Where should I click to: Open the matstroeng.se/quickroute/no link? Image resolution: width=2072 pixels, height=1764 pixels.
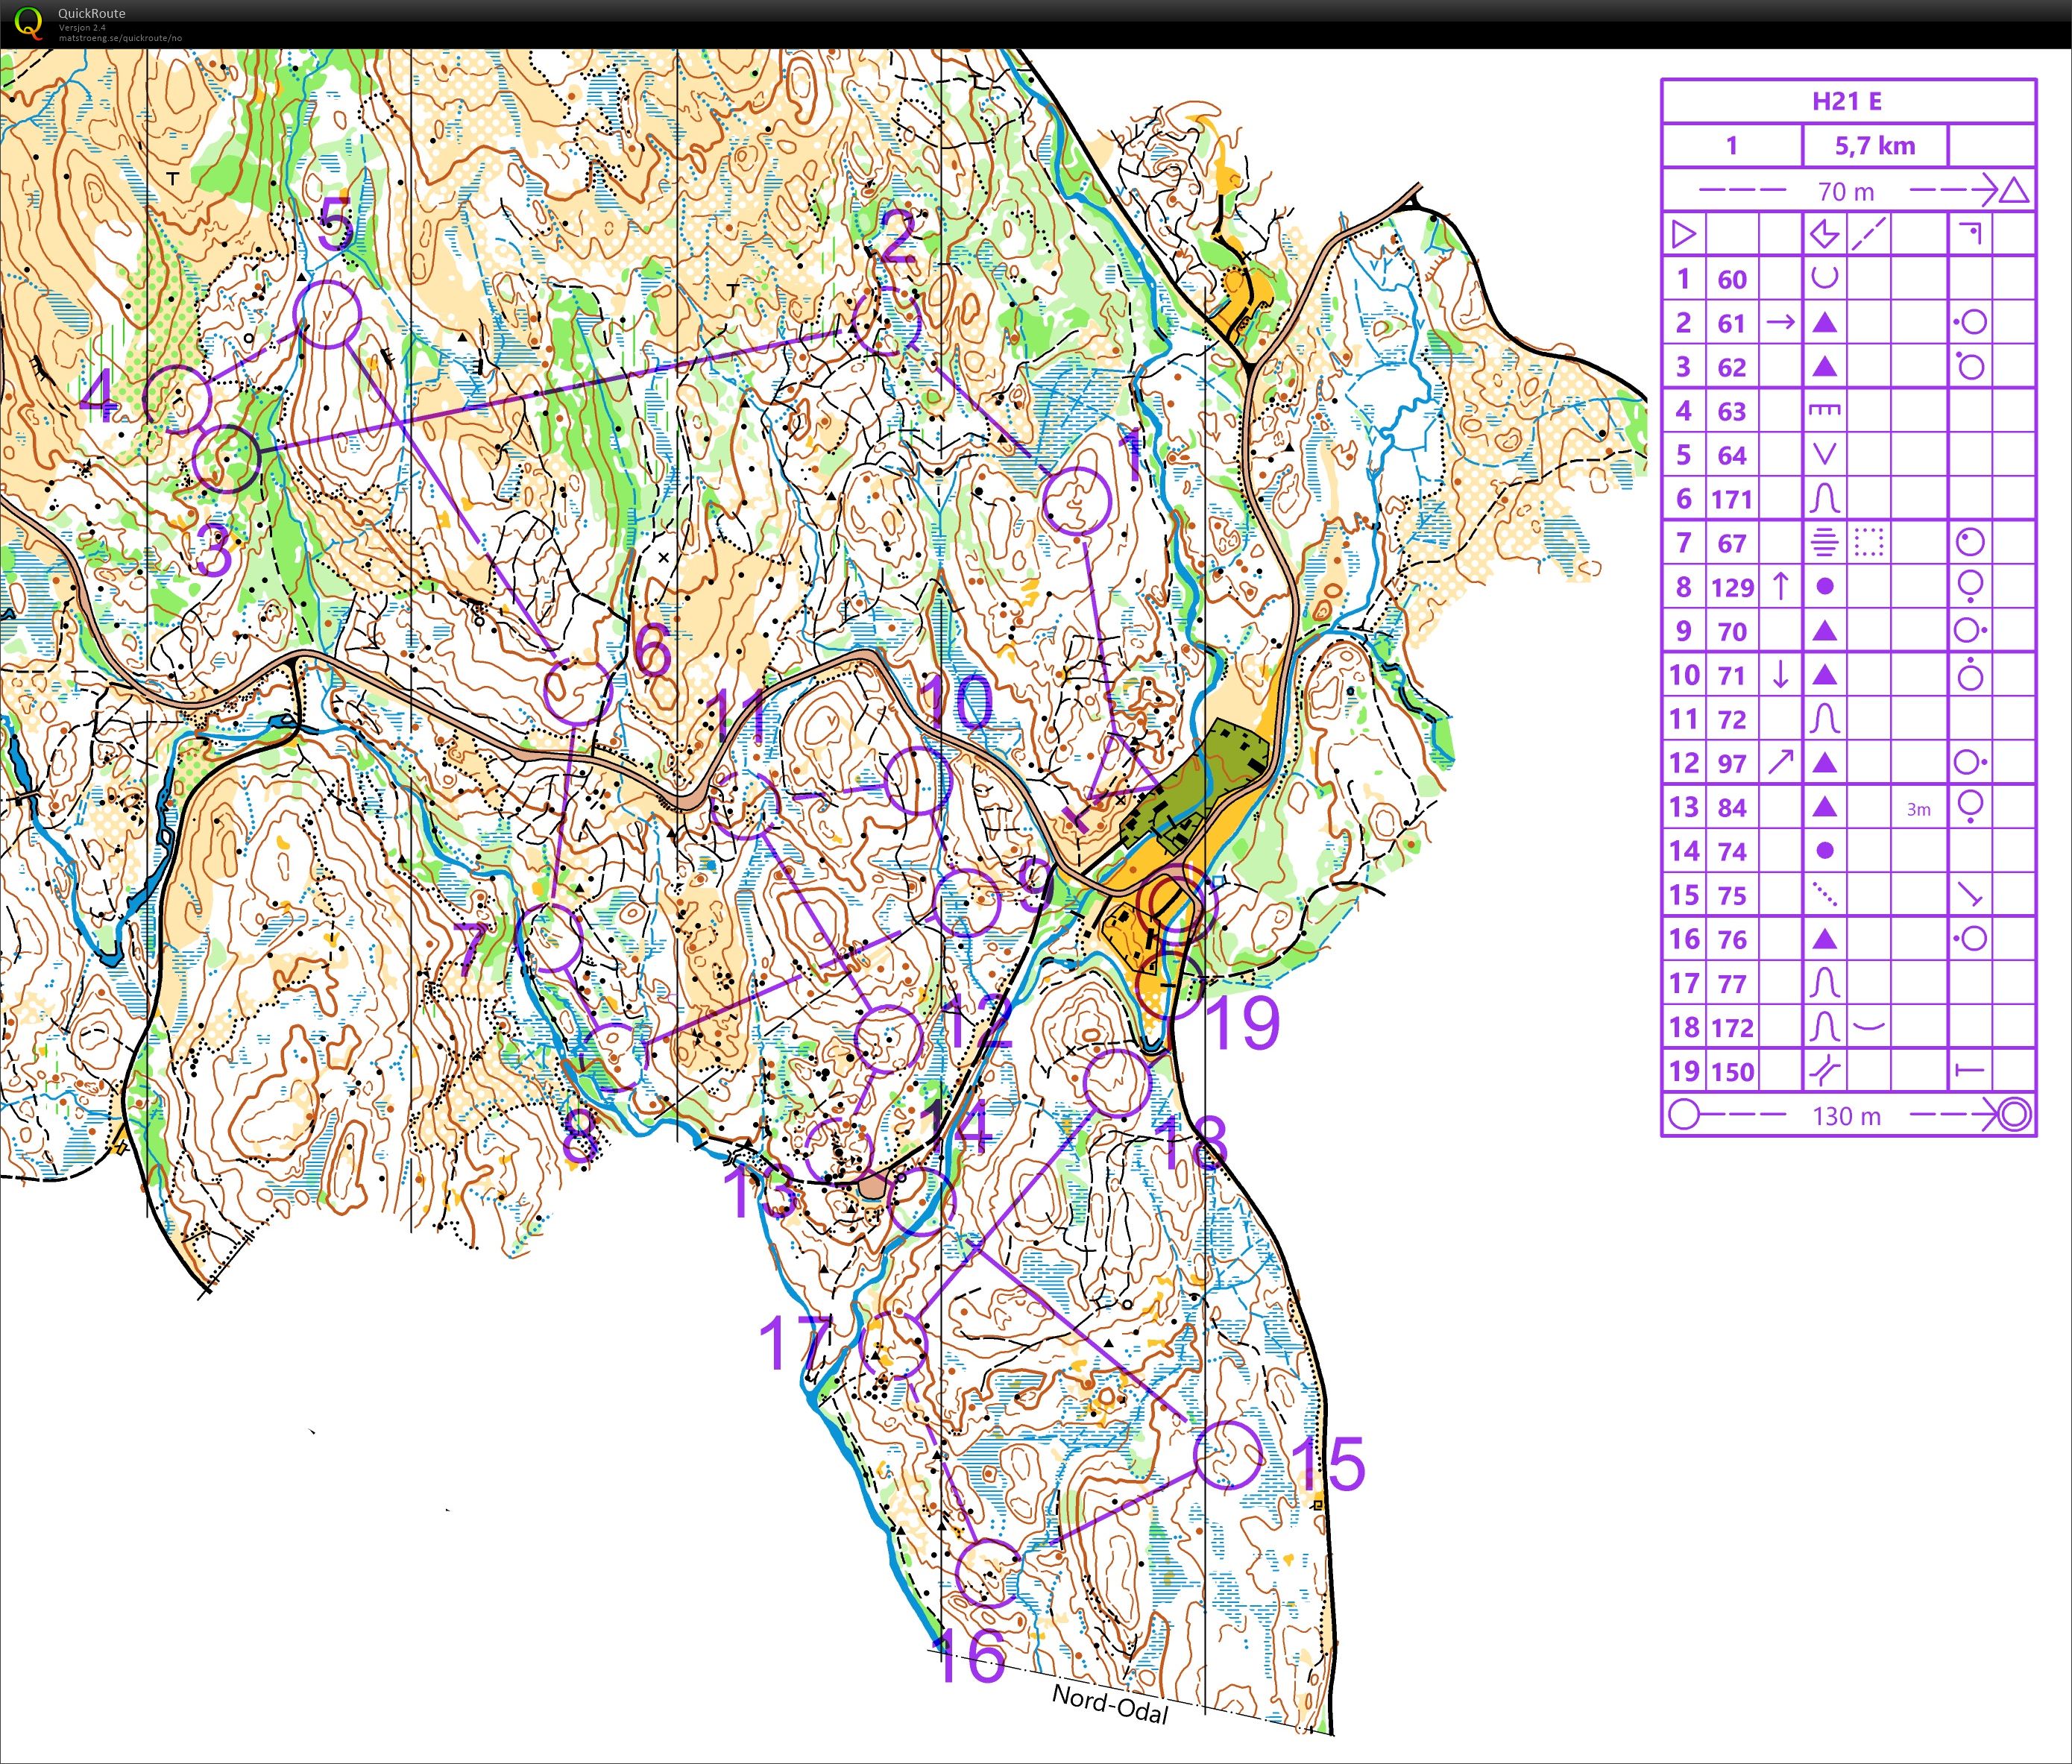120,38
